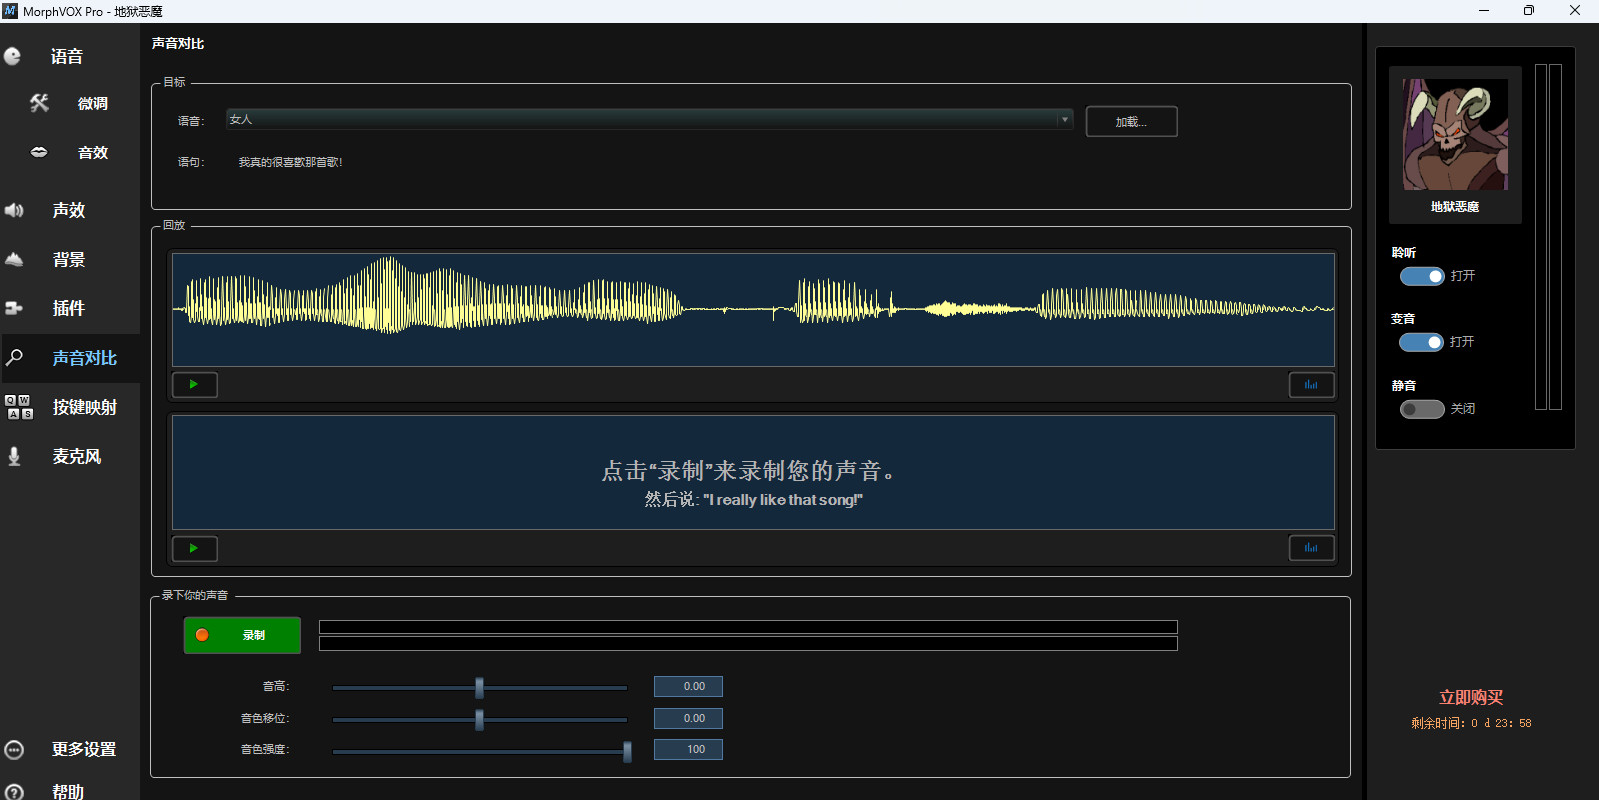This screenshot has height=800, width=1599.
Task: Show spectrum view for the target waveform
Action: pyautogui.click(x=1310, y=385)
